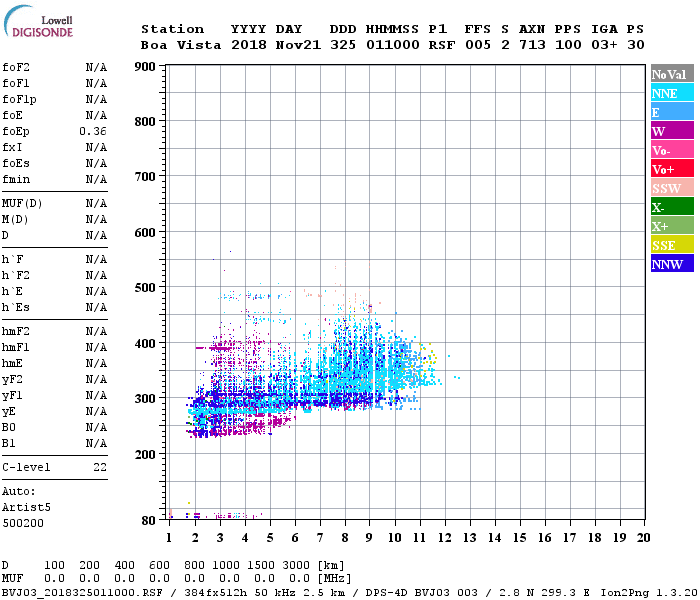Viewport: 700px width, 600px height.
Task: Click the hmE parameter label
Action: pos(12,363)
